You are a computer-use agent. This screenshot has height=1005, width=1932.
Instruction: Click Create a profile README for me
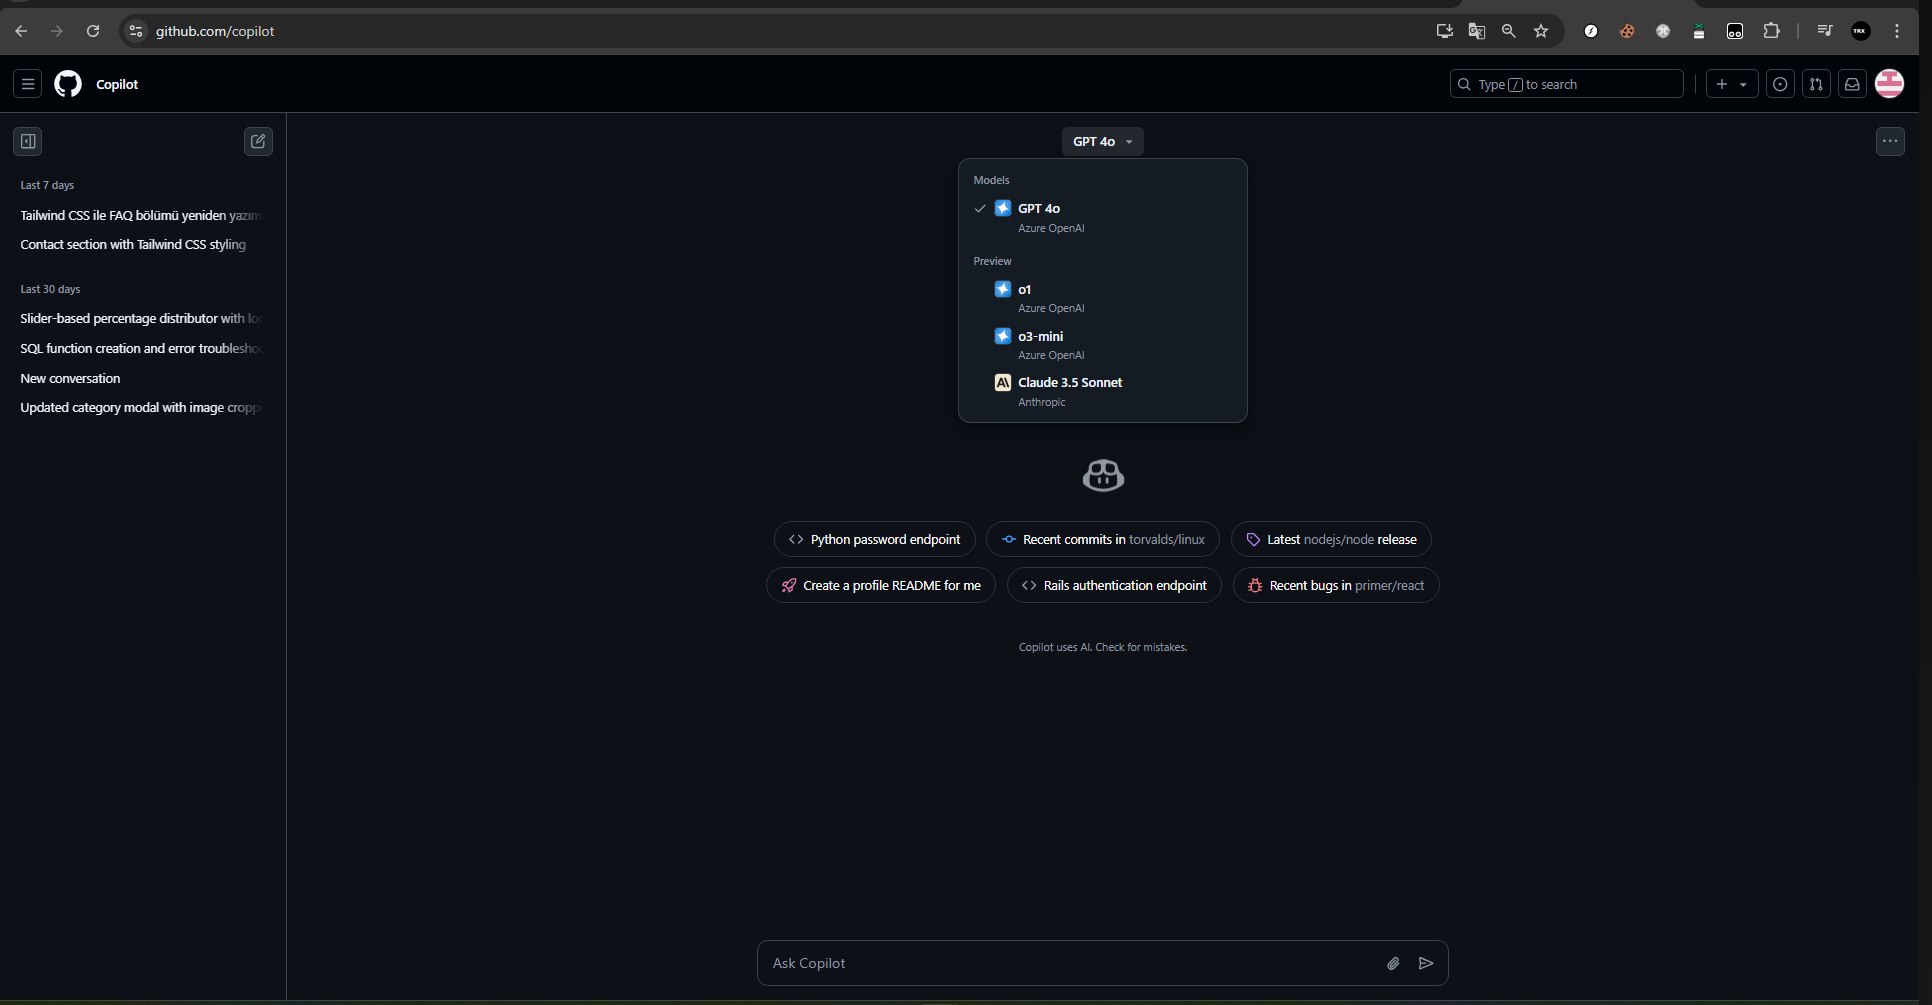pyautogui.click(x=881, y=585)
